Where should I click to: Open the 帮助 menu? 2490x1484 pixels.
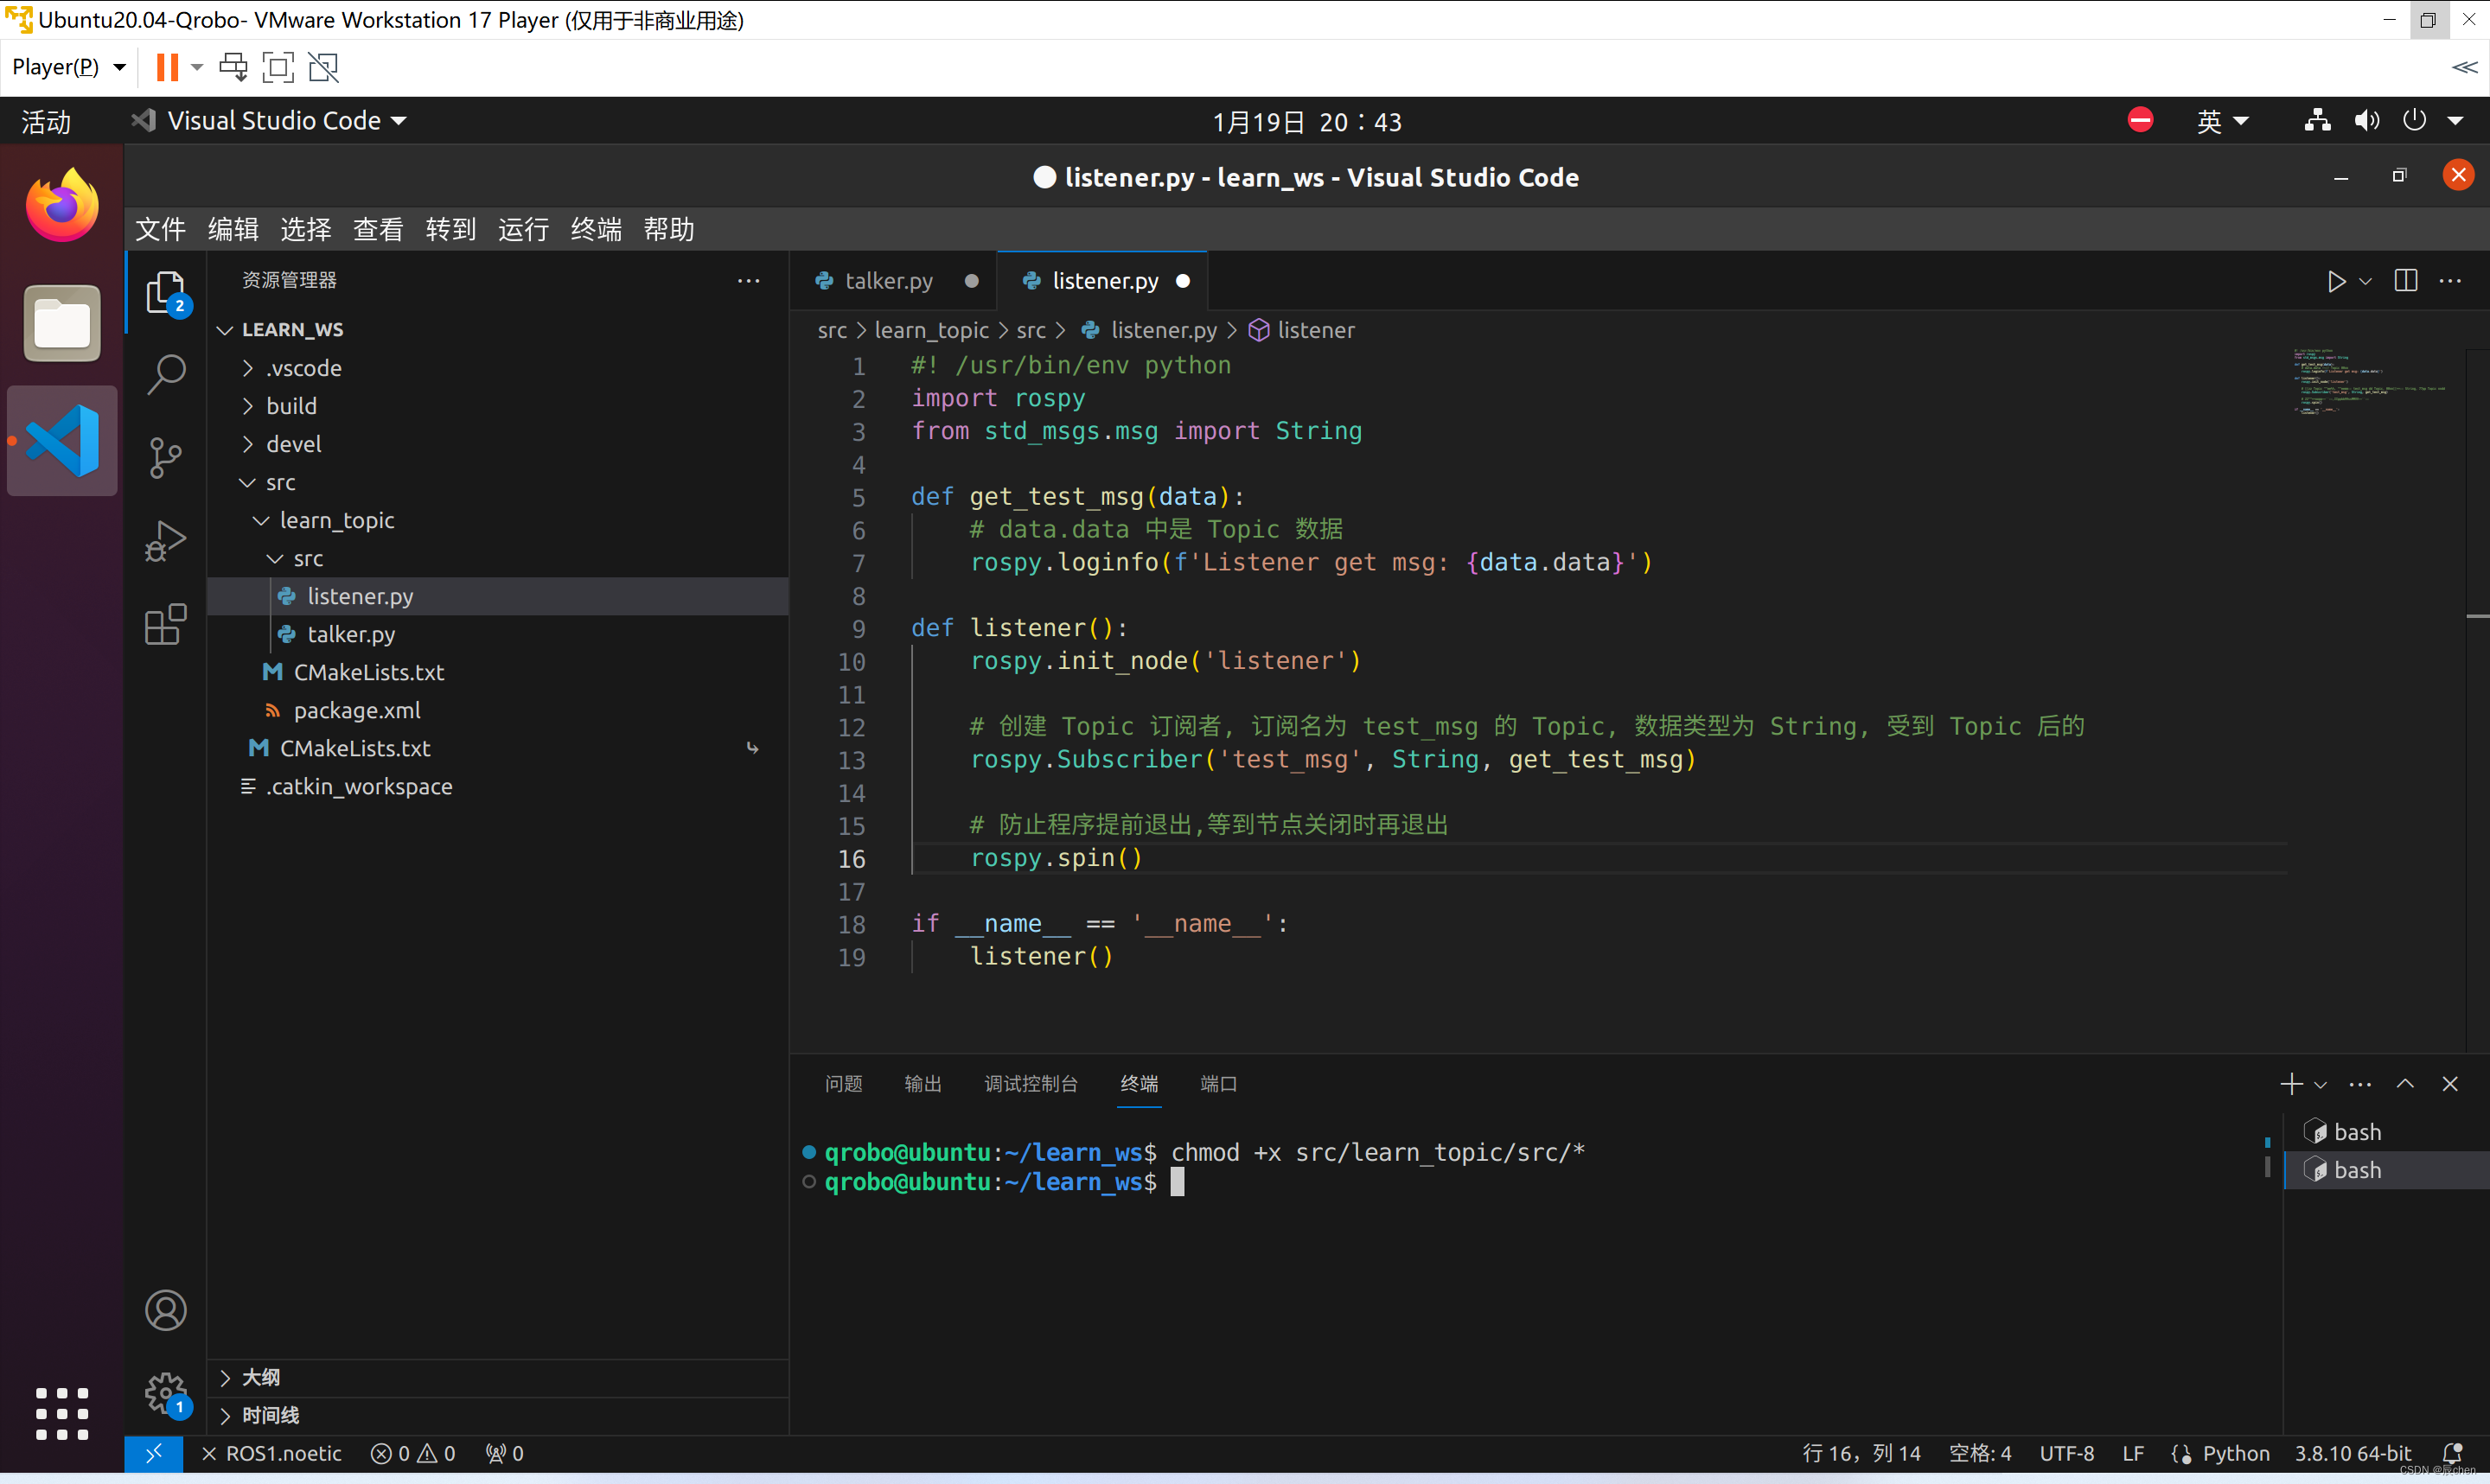[x=668, y=229]
